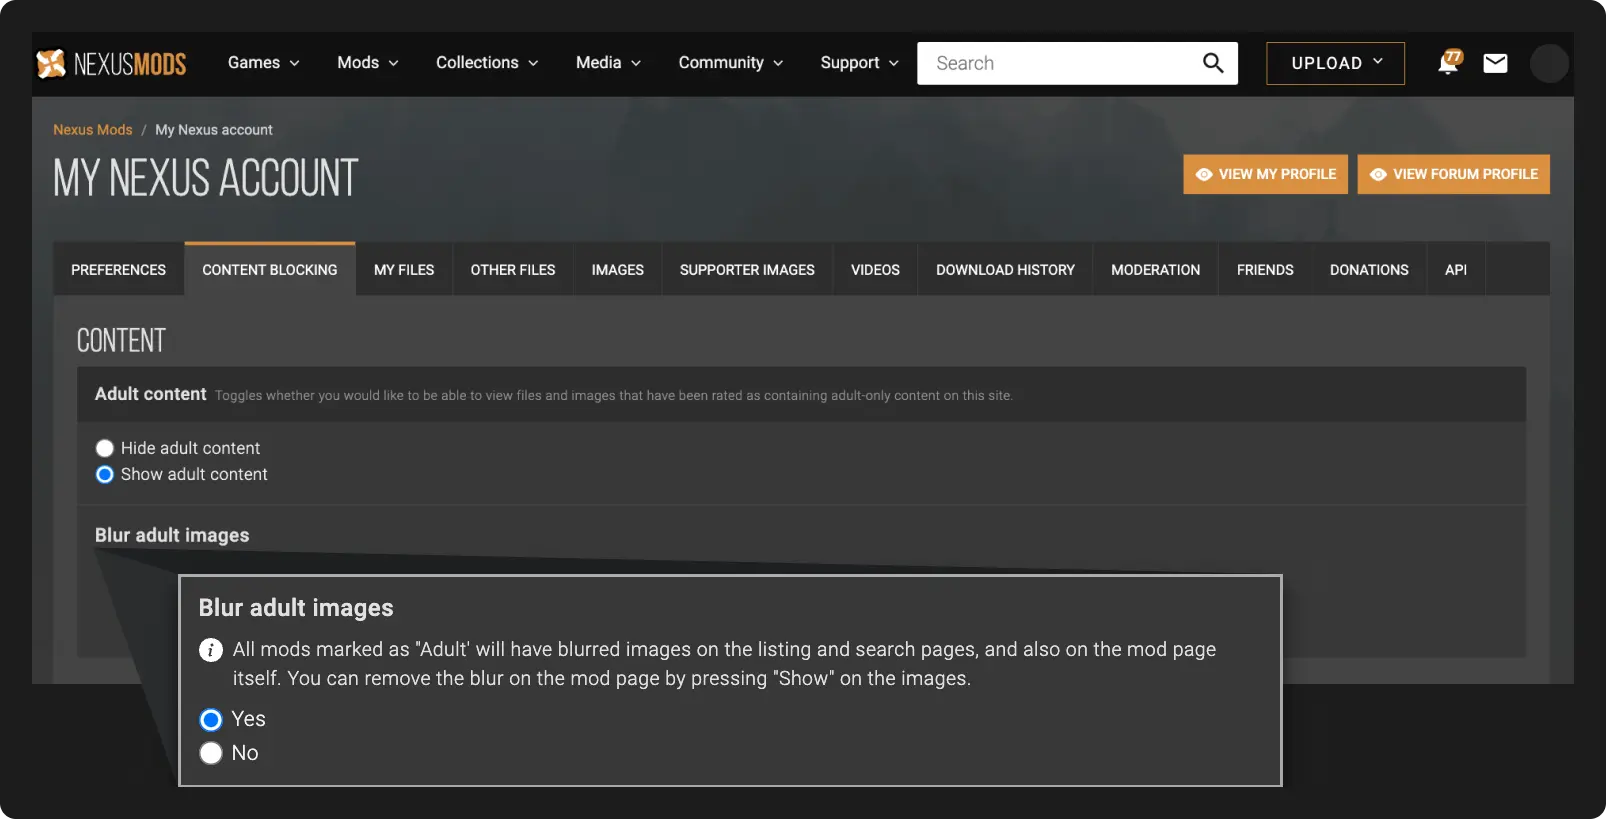Screen dimensions: 1606x819
Task: Open the Other Files tab
Action: pyautogui.click(x=513, y=270)
